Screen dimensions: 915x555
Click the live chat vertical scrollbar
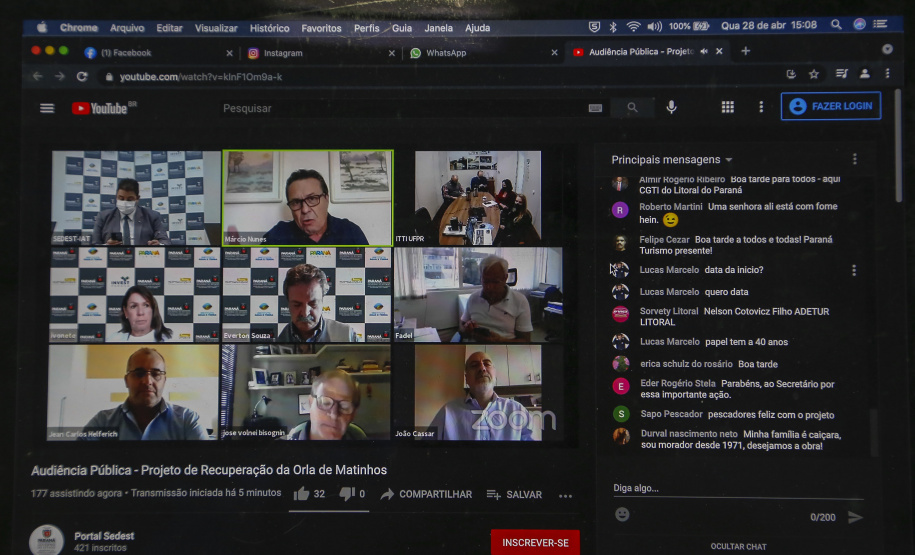(873, 430)
